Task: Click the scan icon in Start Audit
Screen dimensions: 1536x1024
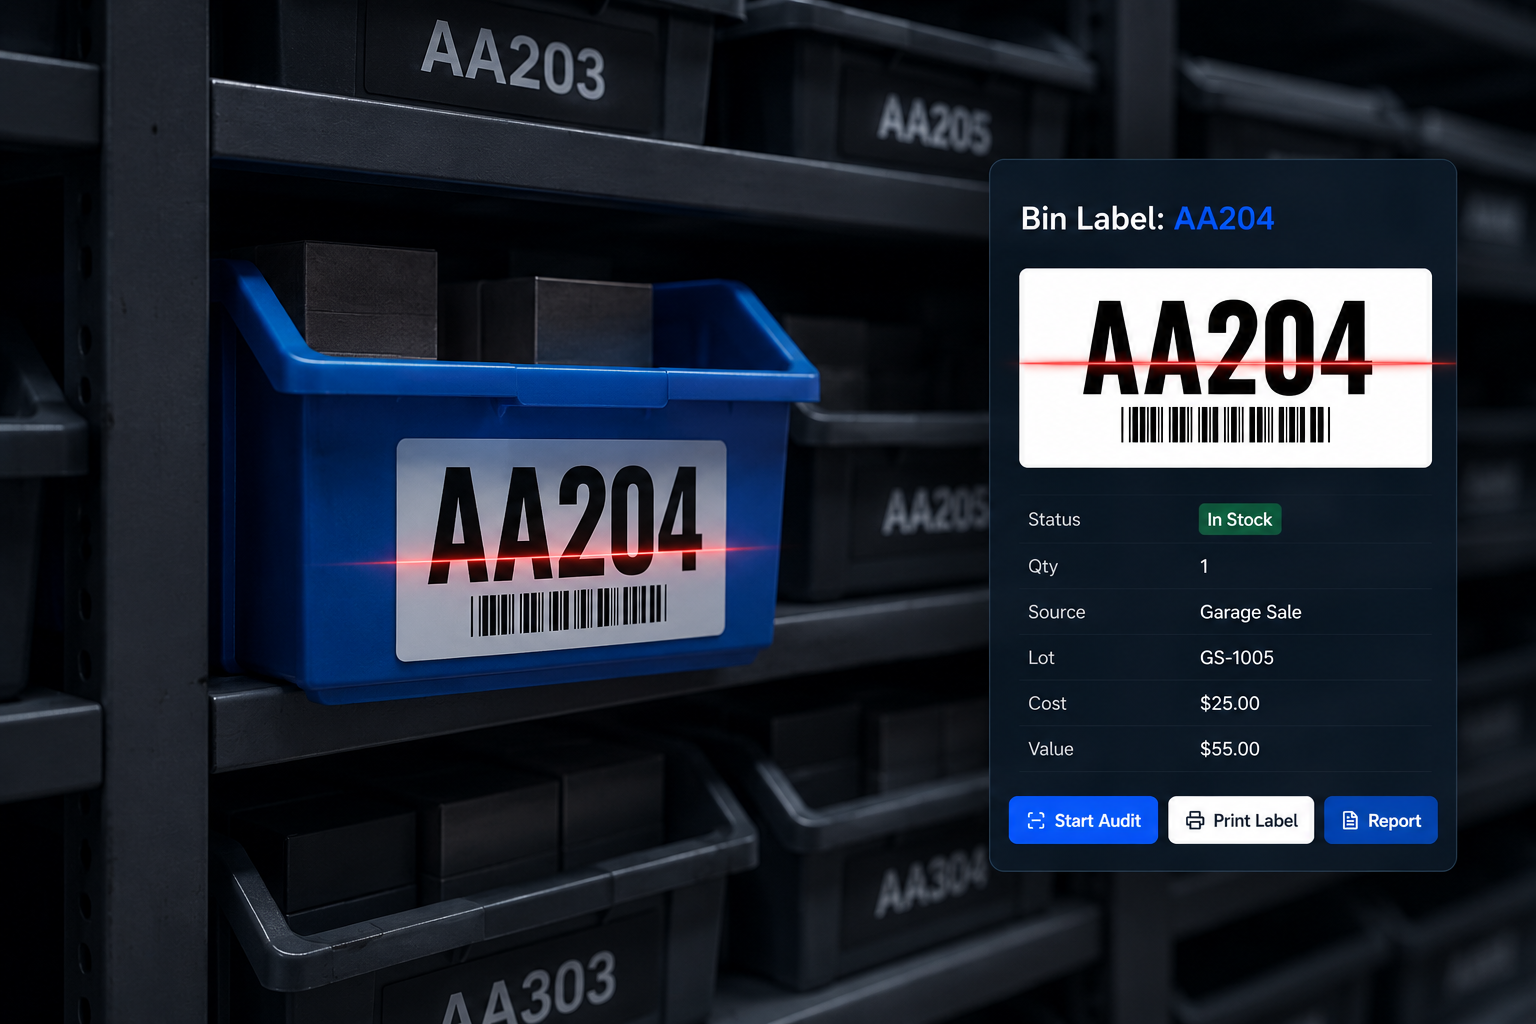Action: tap(1036, 821)
